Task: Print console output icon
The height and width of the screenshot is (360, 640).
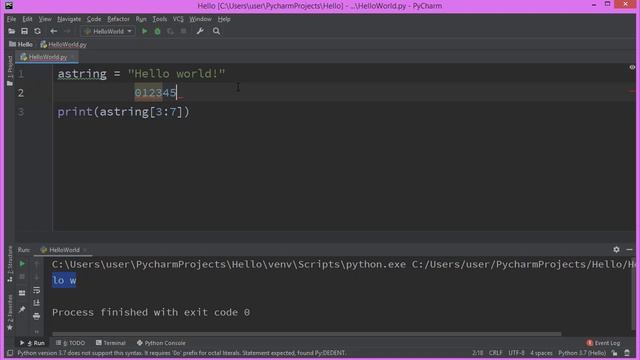Action: coord(36,316)
